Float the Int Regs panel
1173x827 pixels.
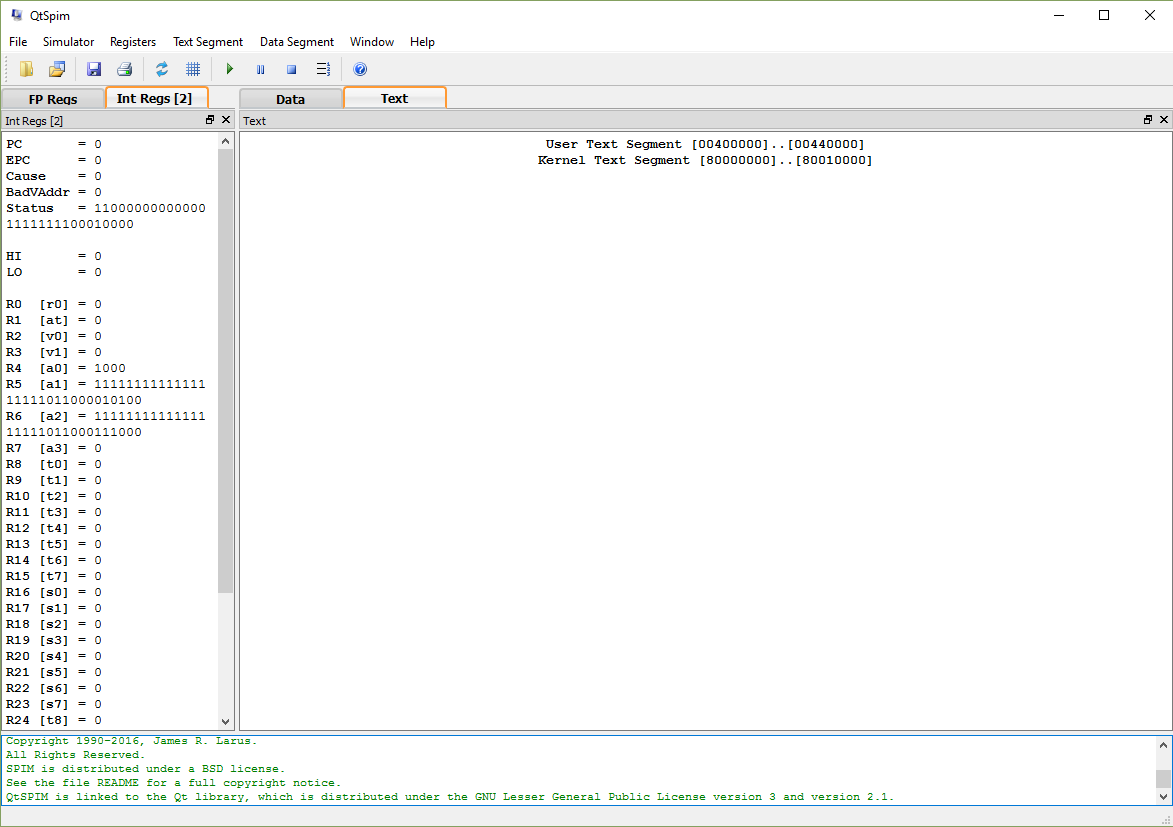pyautogui.click(x=210, y=120)
